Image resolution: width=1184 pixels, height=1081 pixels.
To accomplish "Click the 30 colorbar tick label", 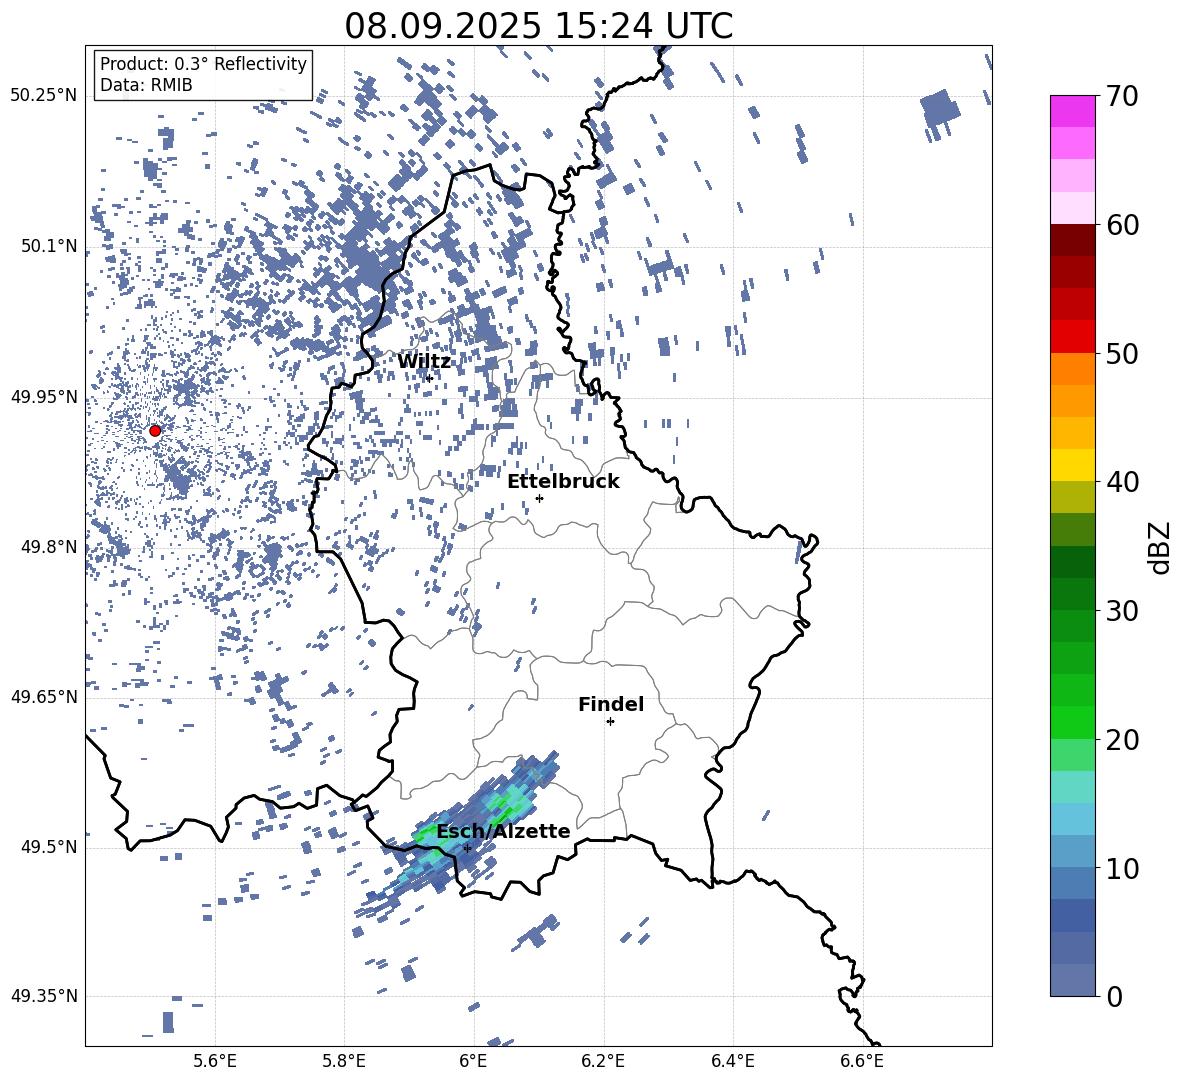I will [1122, 611].
